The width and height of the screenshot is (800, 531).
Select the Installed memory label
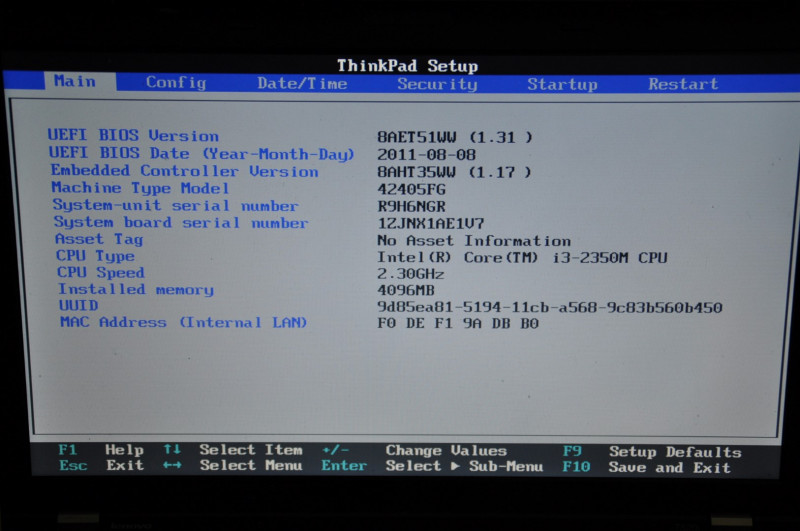pyautogui.click(x=136, y=289)
